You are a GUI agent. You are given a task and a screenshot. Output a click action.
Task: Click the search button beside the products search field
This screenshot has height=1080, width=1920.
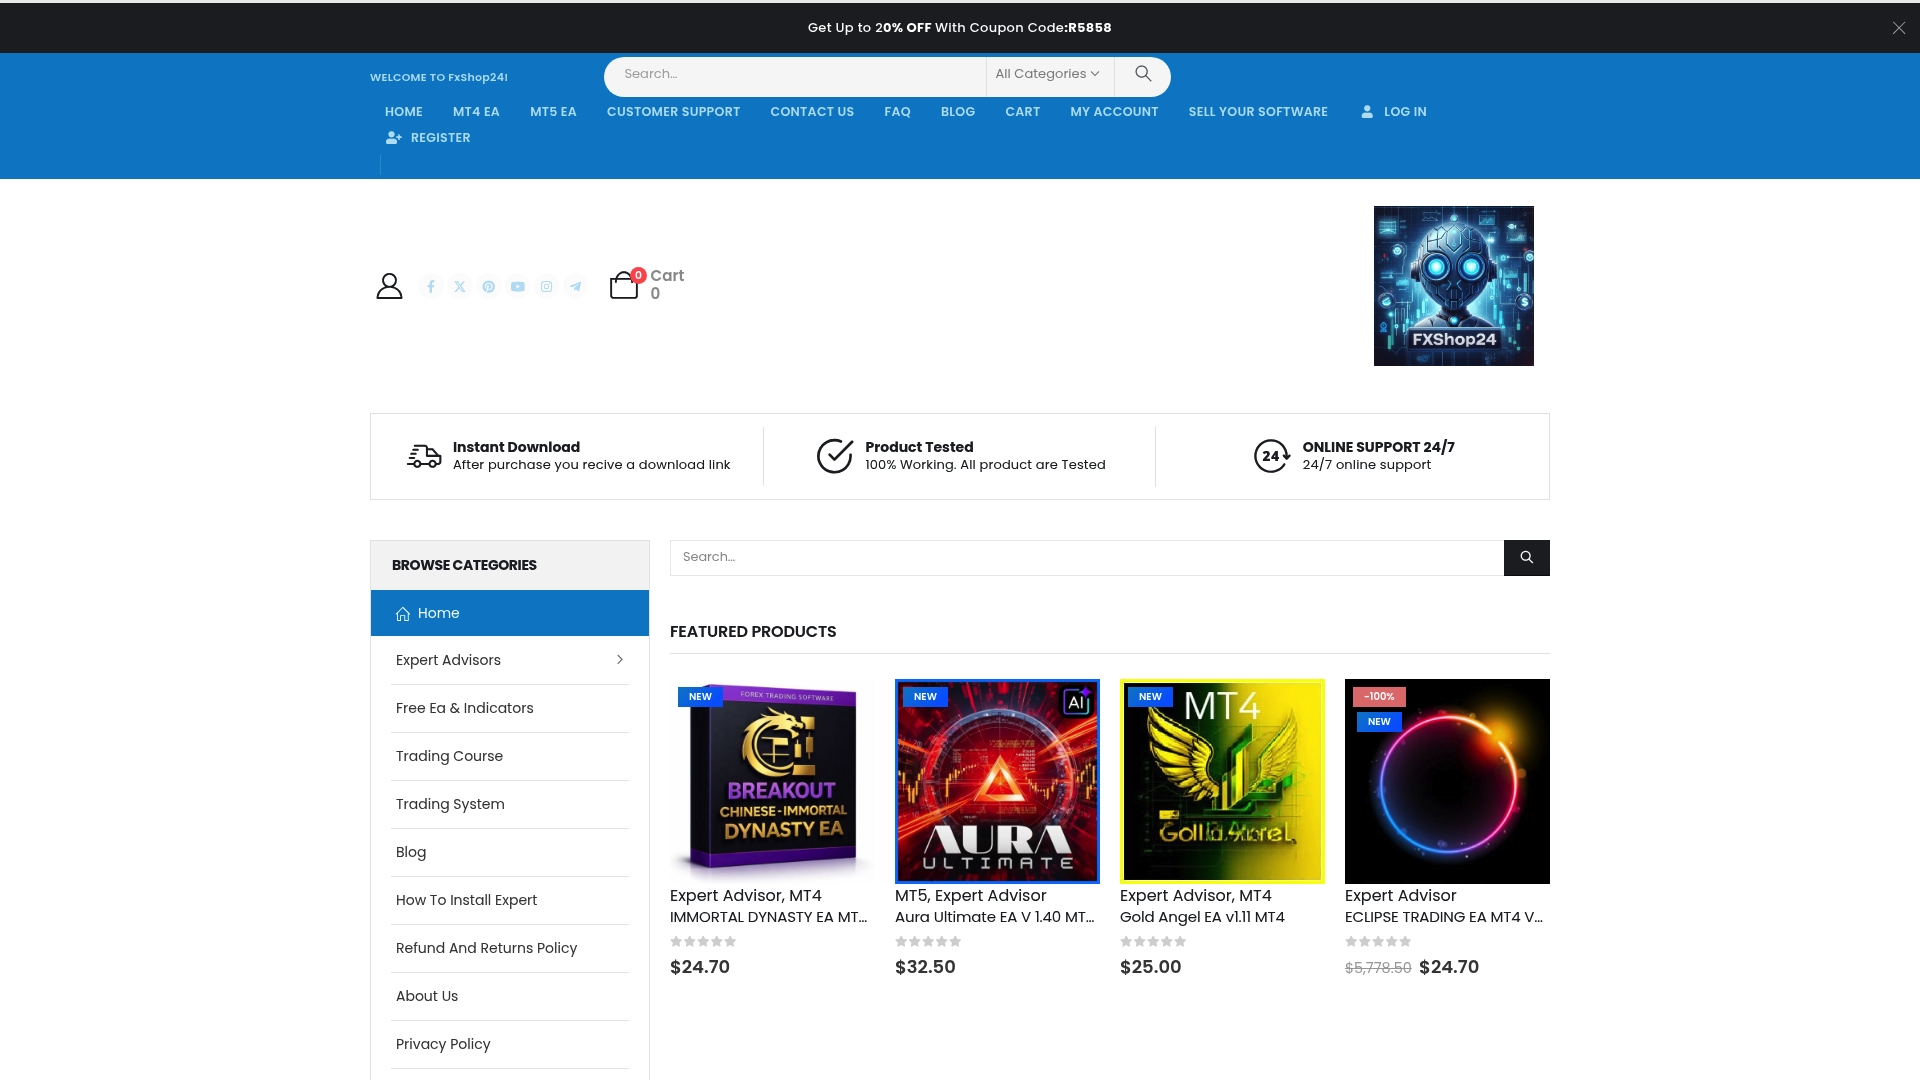tap(1525, 557)
